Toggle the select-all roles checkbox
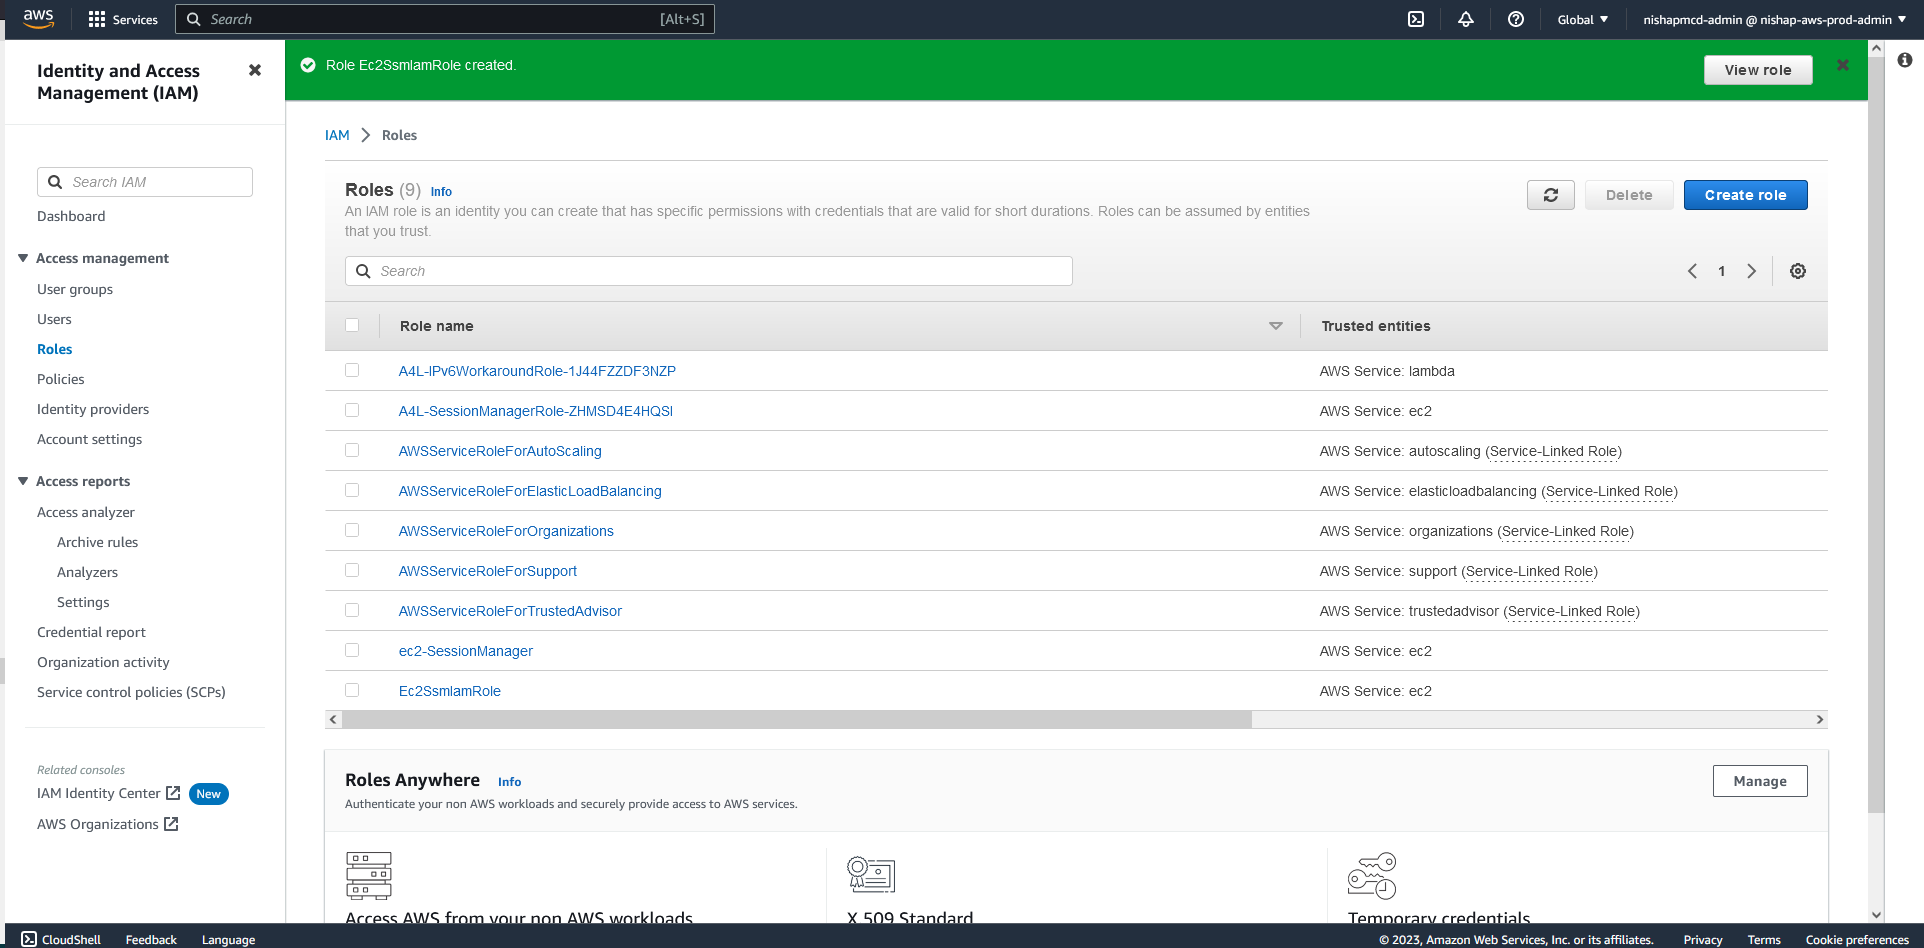1924x948 pixels. (x=352, y=325)
